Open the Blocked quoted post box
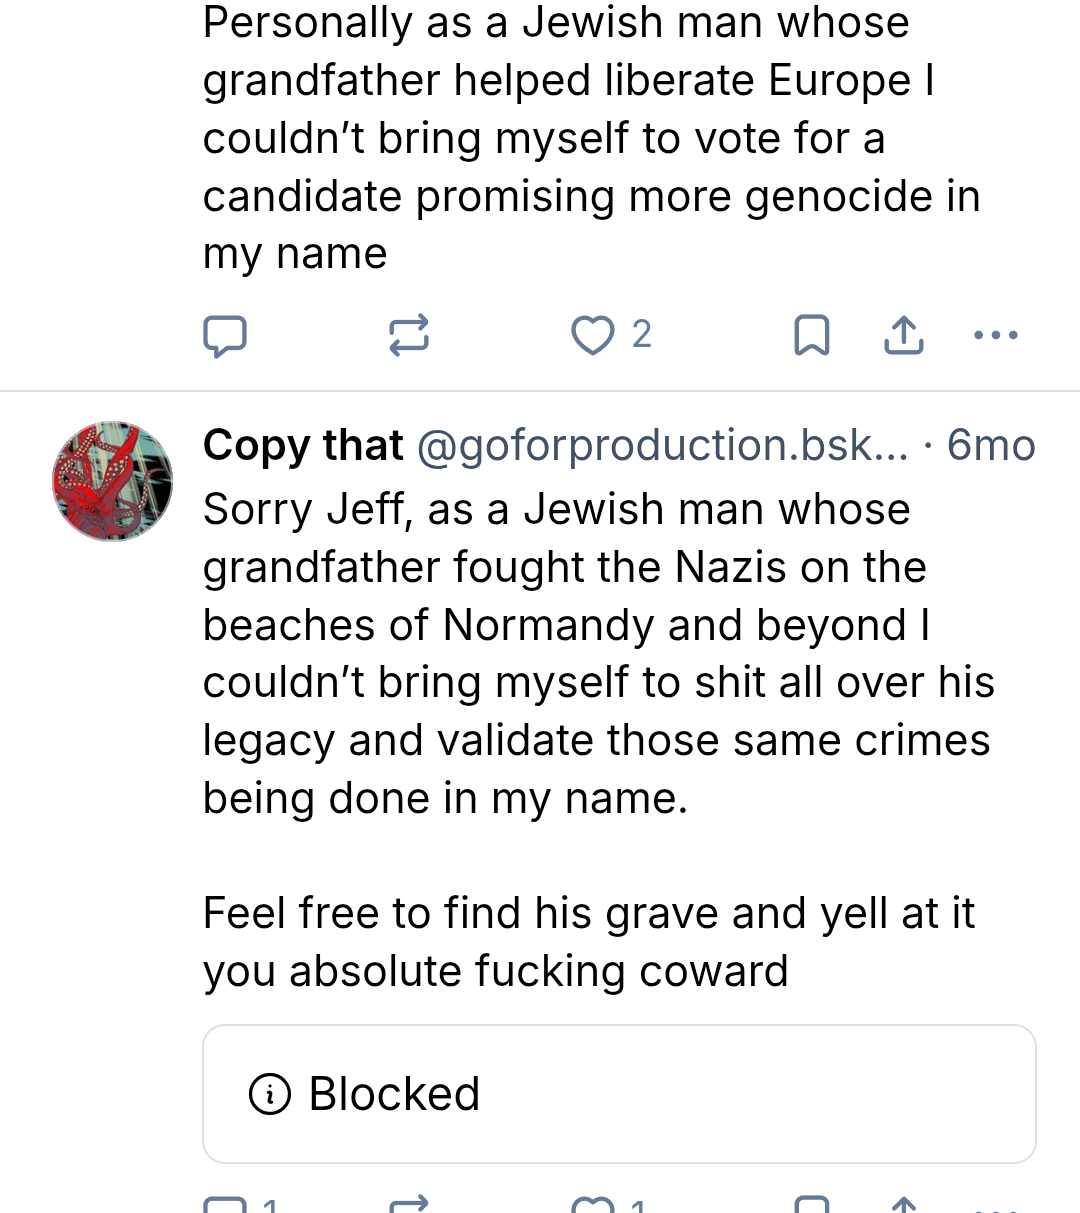 619,1093
